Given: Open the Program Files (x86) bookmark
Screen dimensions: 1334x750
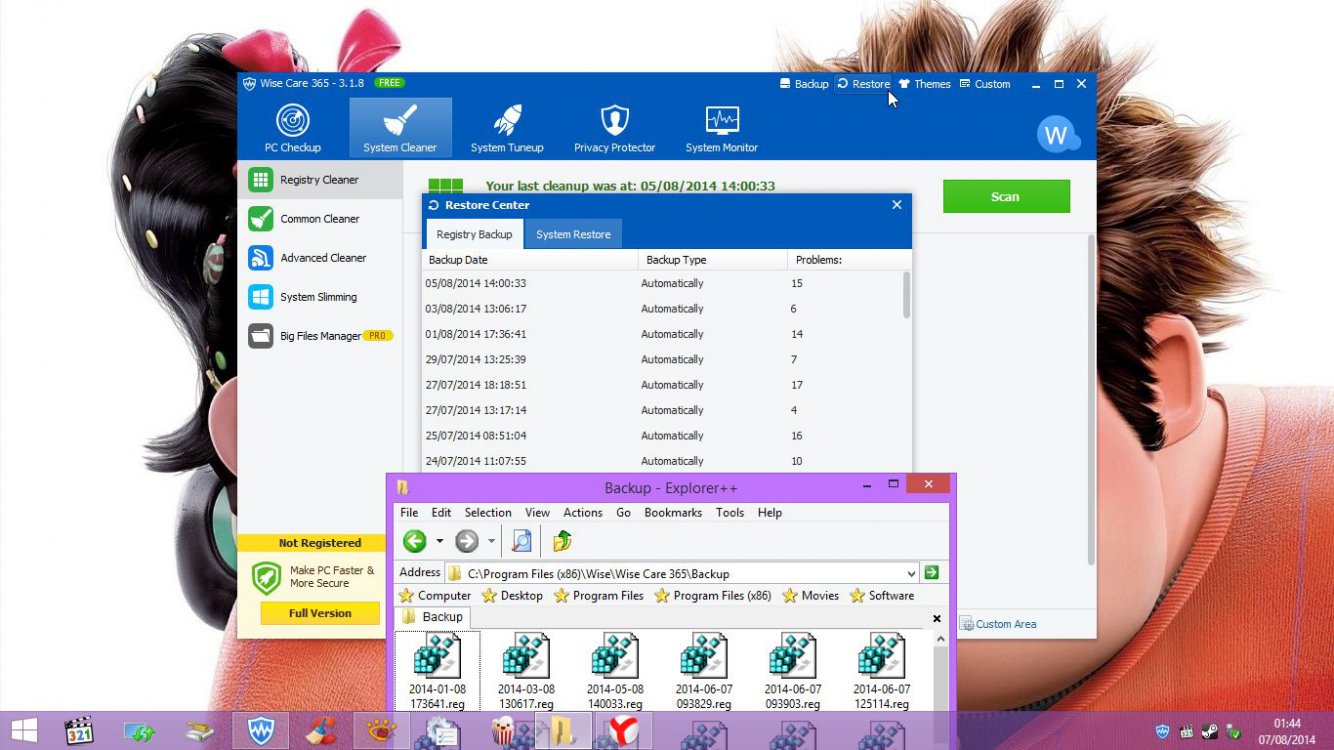Looking at the screenshot, I should 713,595.
